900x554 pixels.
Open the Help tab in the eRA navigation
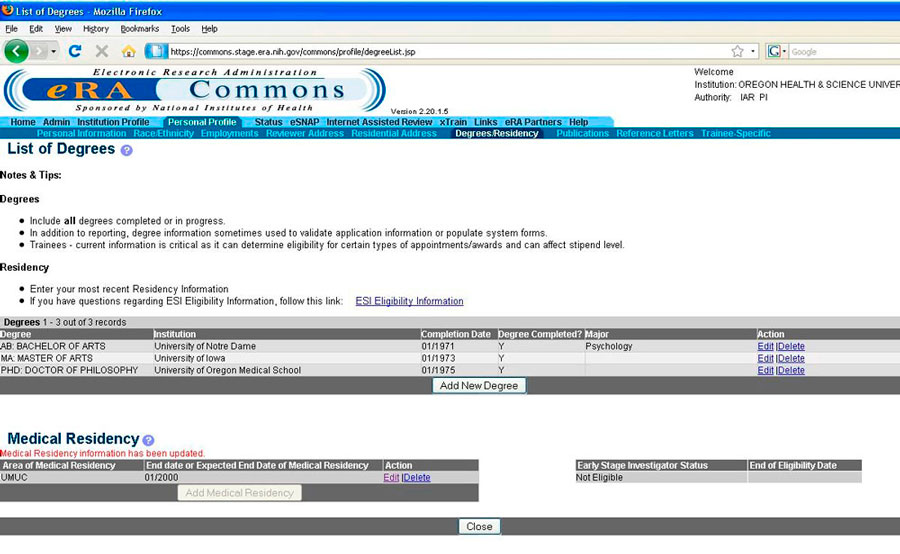coord(579,122)
